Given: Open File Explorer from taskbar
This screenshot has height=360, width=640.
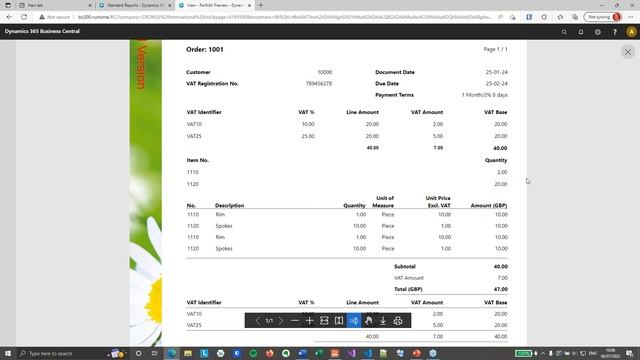Looking at the screenshot, I should [188, 353].
